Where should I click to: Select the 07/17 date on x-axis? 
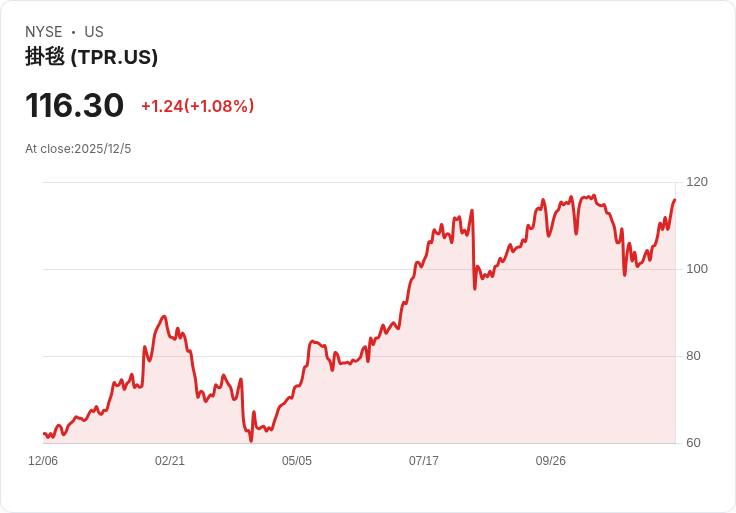pyautogui.click(x=424, y=461)
